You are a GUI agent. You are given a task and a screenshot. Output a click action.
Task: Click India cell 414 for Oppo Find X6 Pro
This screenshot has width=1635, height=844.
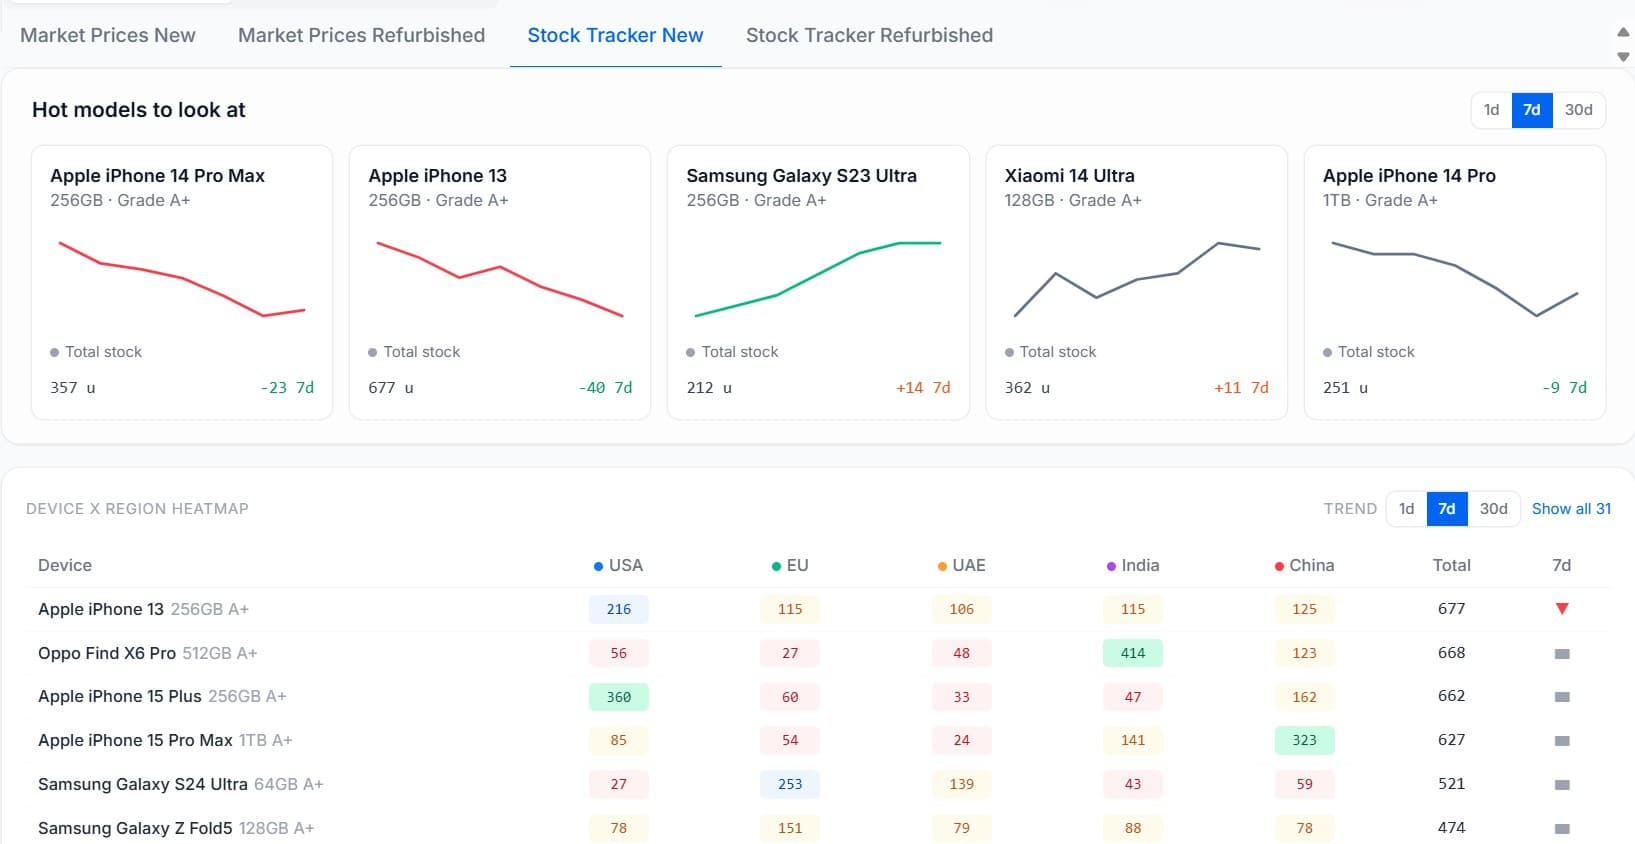[1133, 653]
